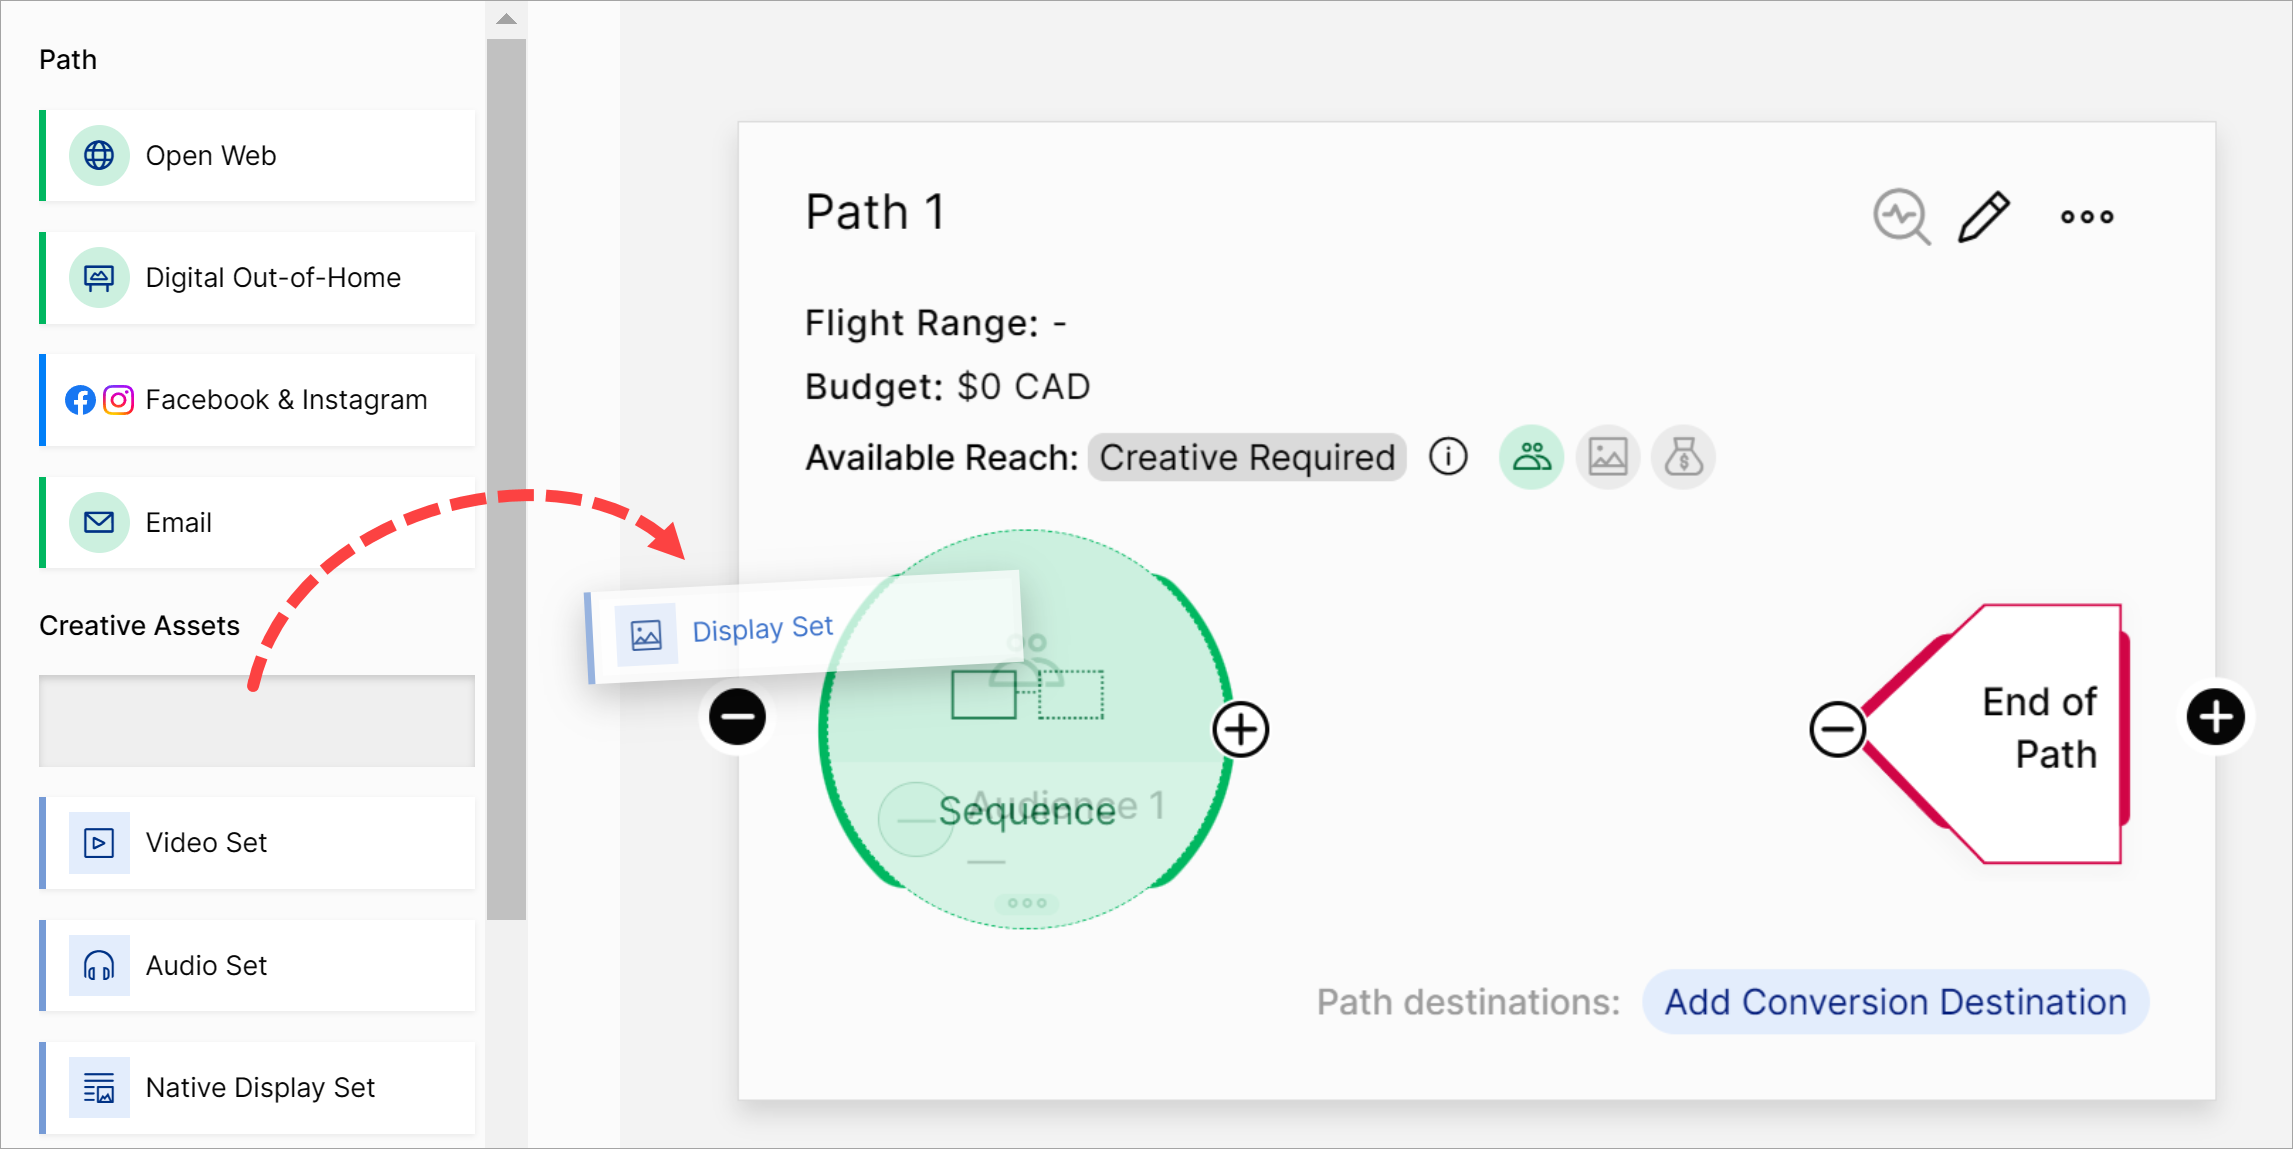
Task: Click the Email envelope icon
Action: [99, 522]
